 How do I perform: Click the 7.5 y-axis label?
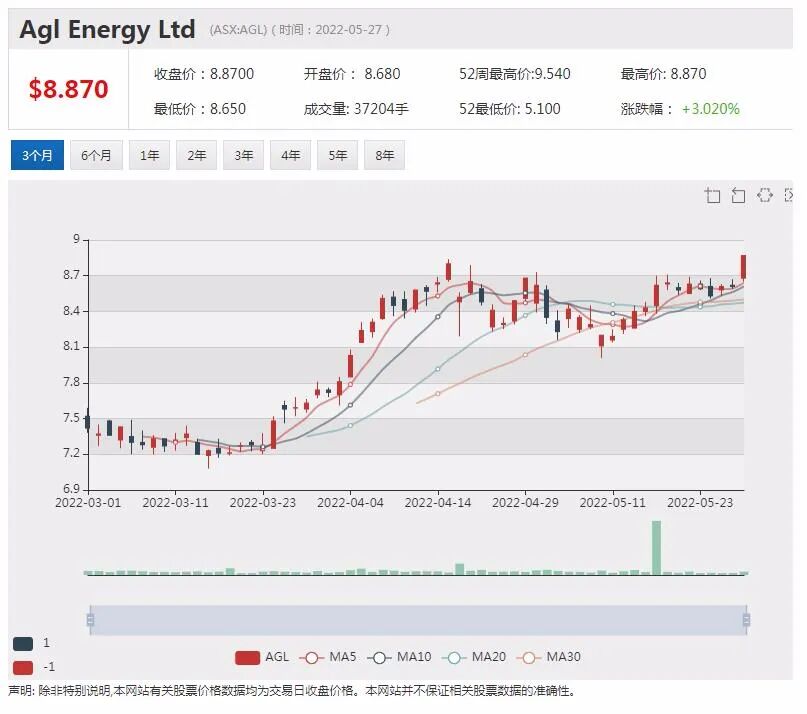coord(72,417)
